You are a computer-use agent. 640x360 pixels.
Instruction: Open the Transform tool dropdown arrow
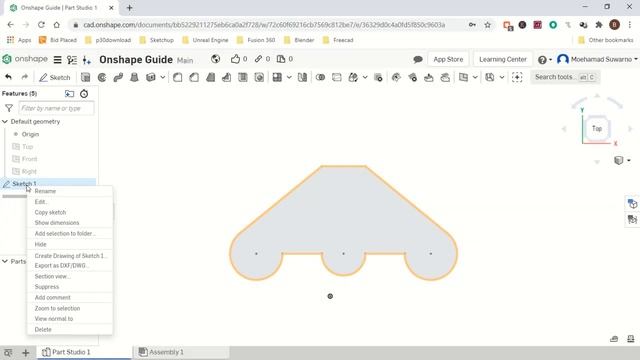pos(365,77)
